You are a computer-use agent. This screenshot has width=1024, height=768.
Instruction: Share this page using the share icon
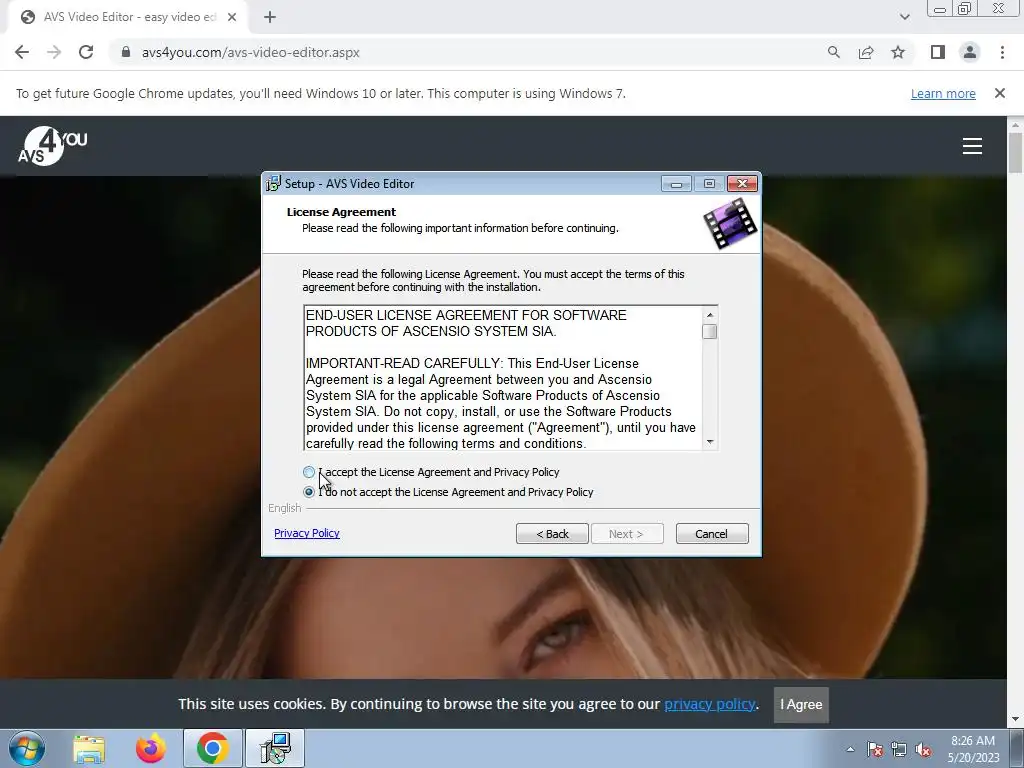pyautogui.click(x=866, y=52)
